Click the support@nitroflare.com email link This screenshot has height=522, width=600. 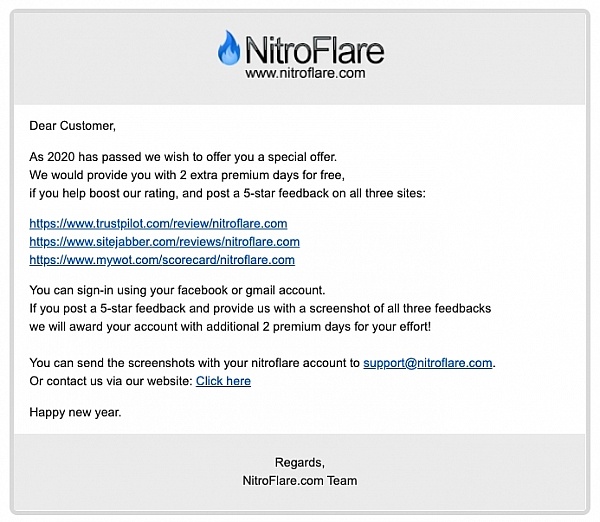point(428,362)
